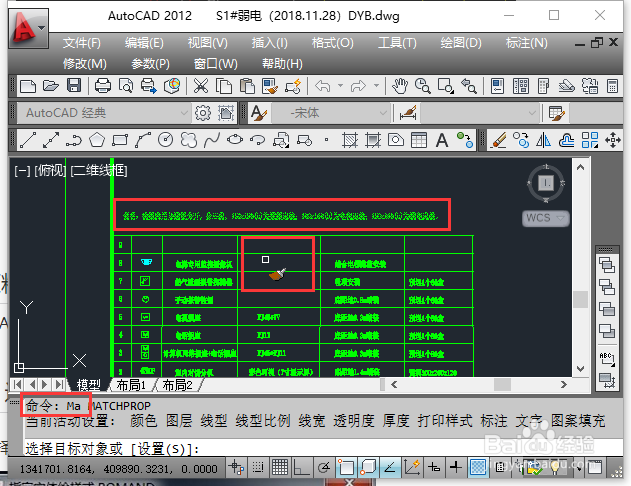
Task: Click the Bring to Front draw order icon
Action: [607, 265]
